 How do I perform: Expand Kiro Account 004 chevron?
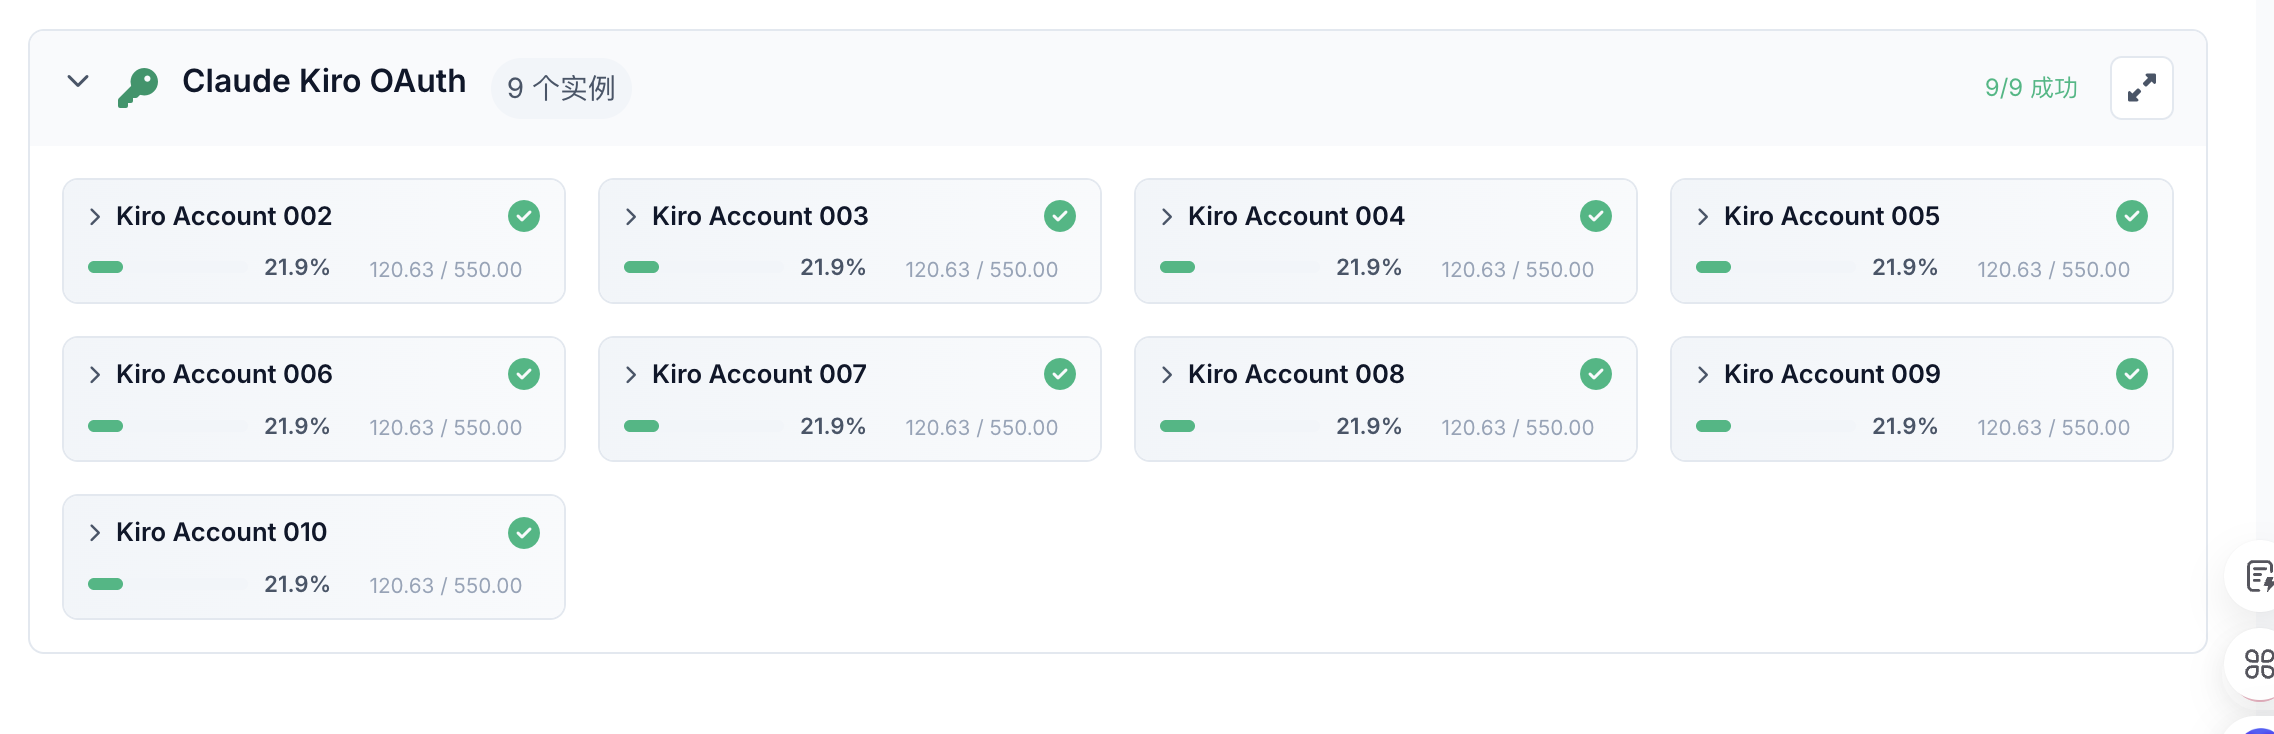pos(1167,217)
